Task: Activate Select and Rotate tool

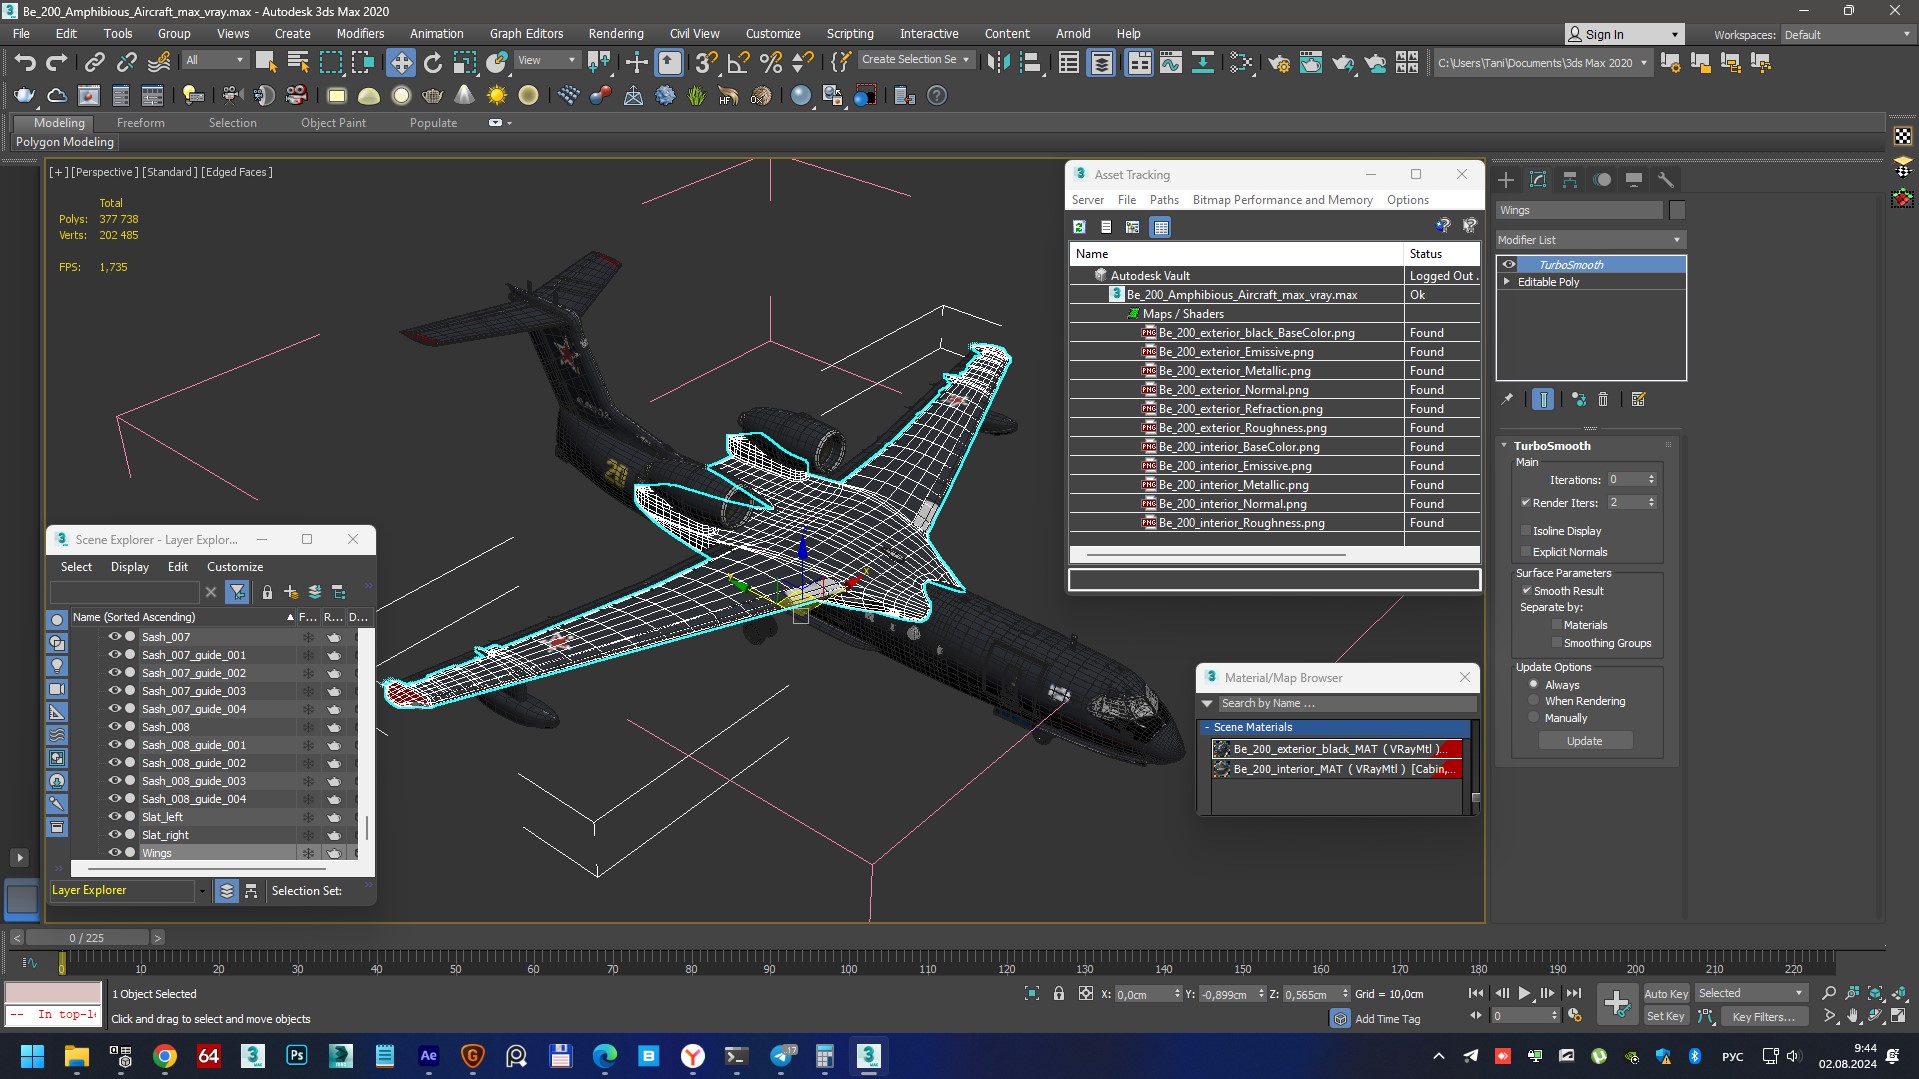Action: pyautogui.click(x=433, y=63)
